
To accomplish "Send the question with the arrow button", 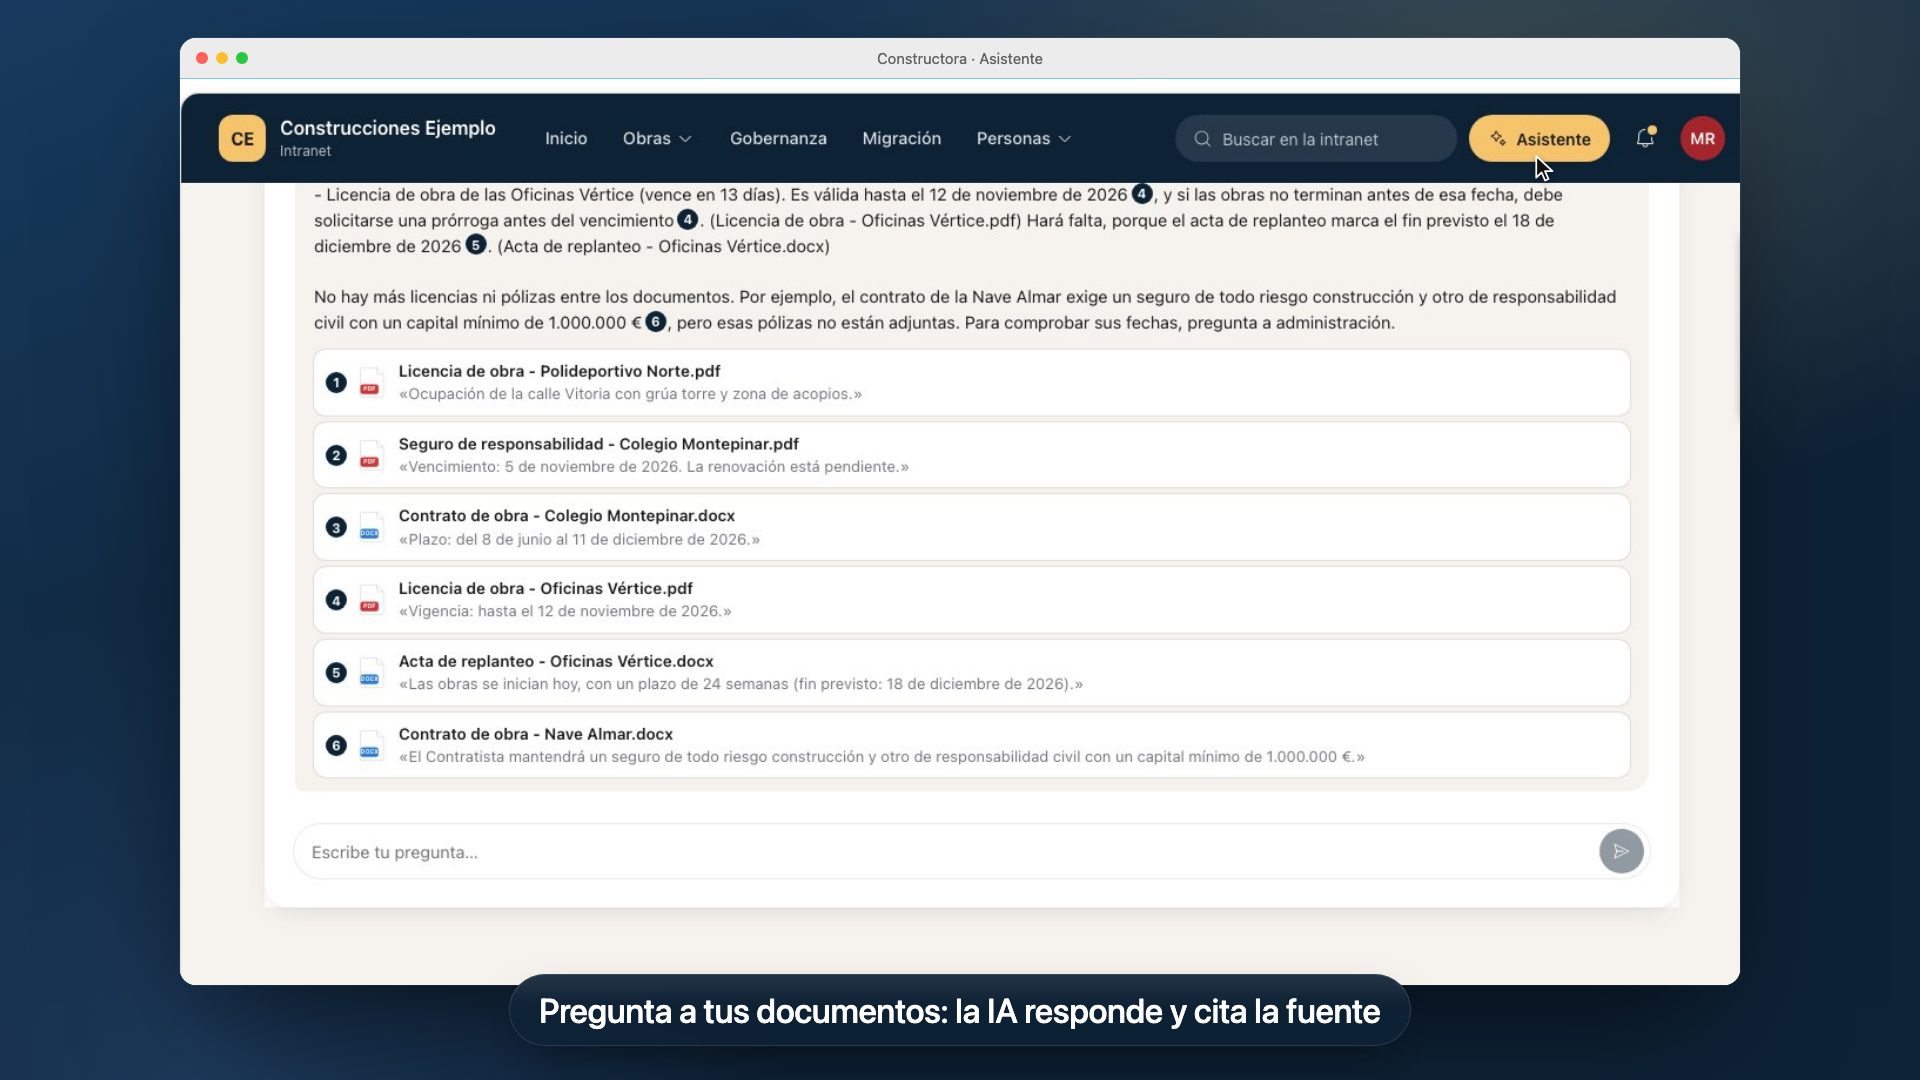I will click(1621, 851).
